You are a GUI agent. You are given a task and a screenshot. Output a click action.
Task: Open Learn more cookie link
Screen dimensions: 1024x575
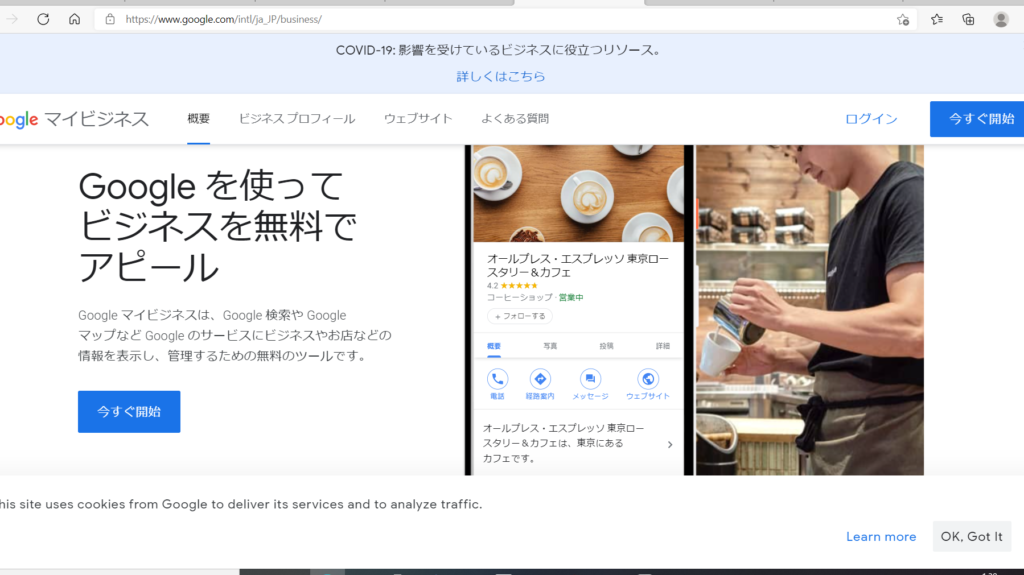coord(881,536)
